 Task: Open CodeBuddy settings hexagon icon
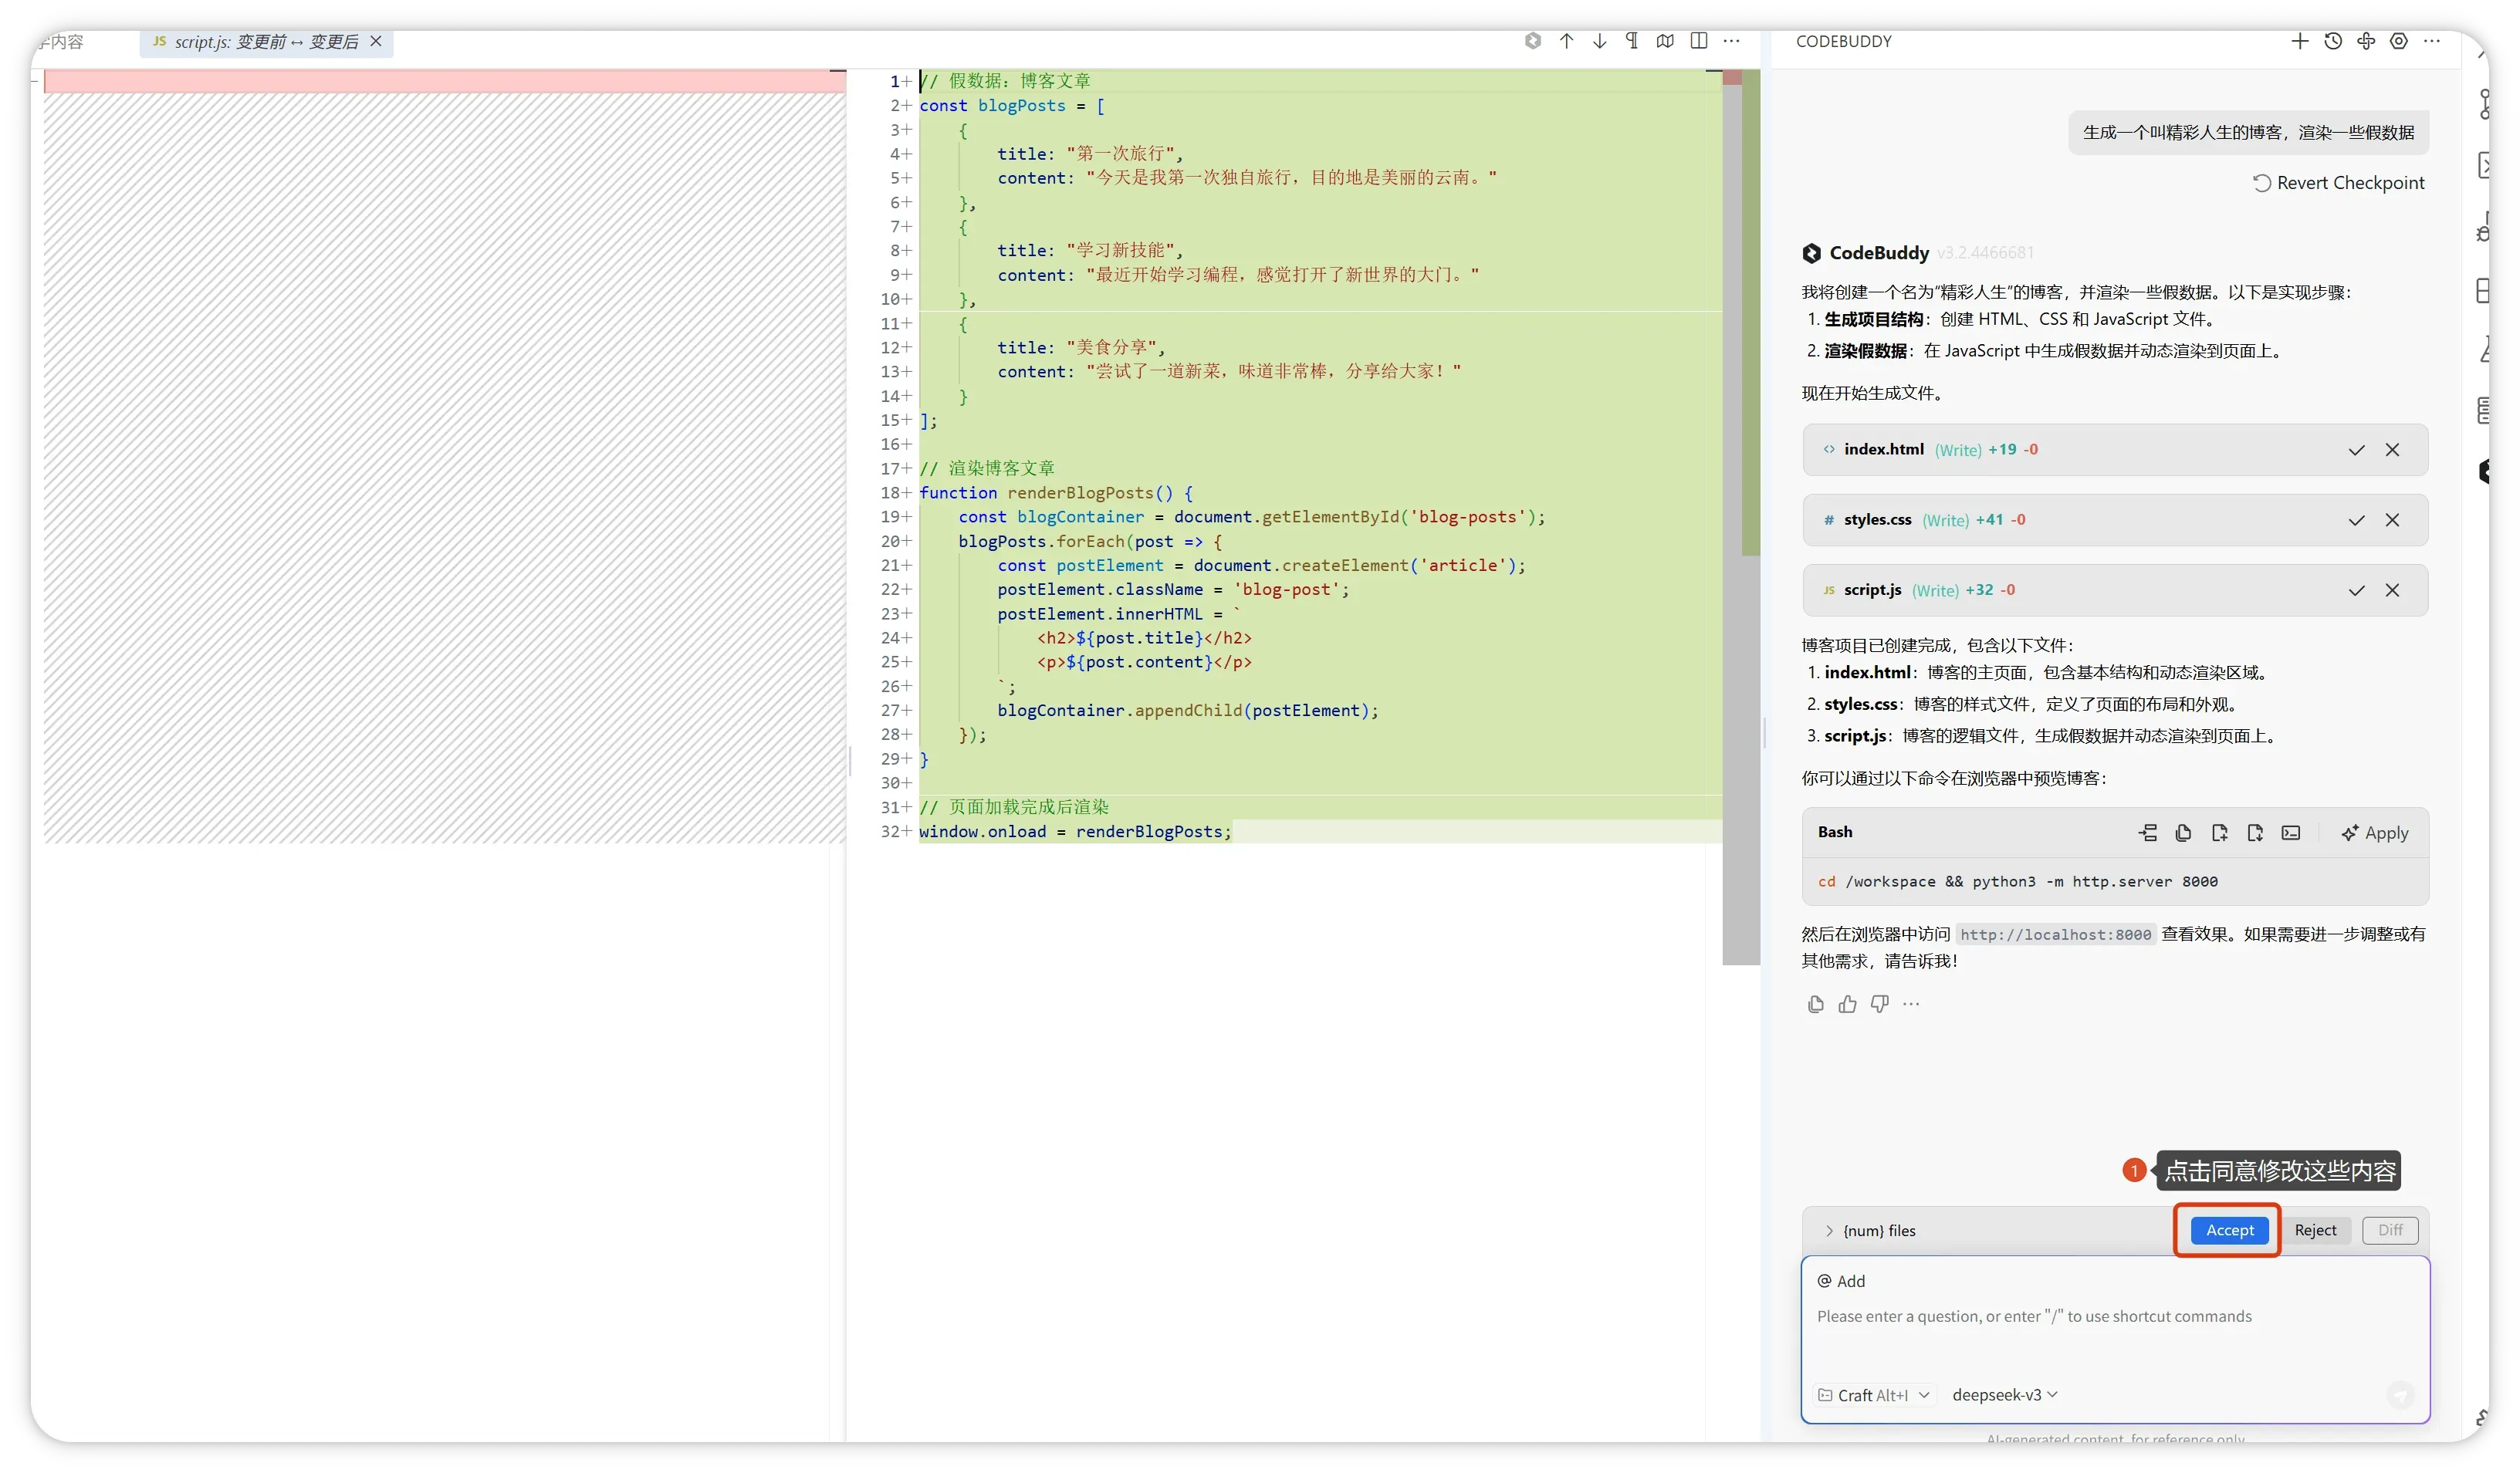(2399, 41)
